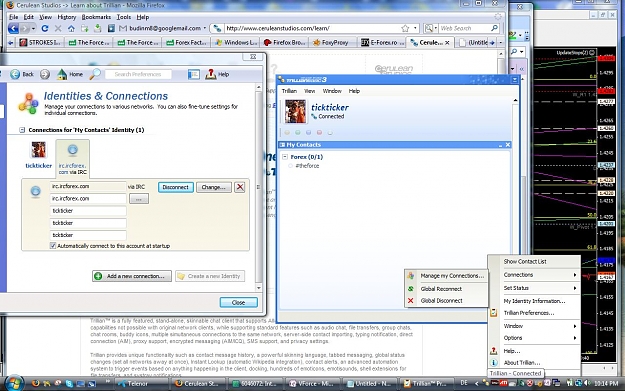This screenshot has width=625, height=391.
Task: Stop loading the page in Firefox
Action: tap(58, 28)
